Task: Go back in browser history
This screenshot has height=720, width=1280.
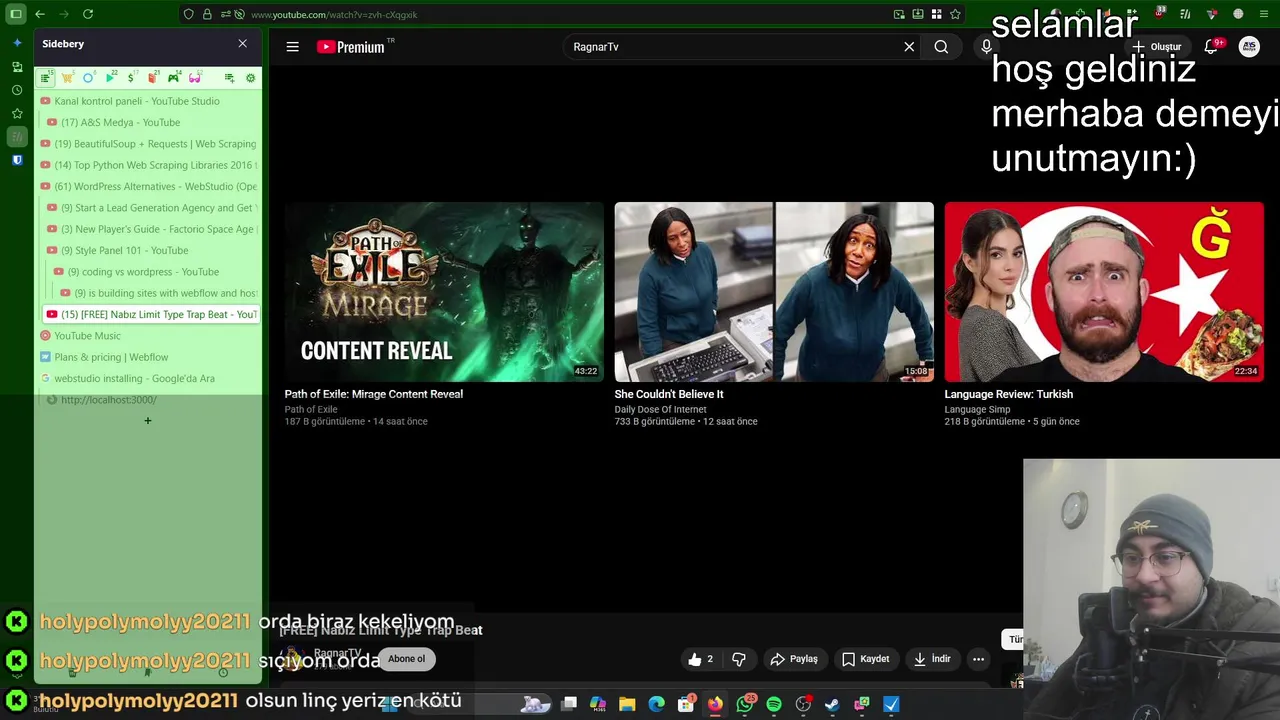Action: coord(40,14)
